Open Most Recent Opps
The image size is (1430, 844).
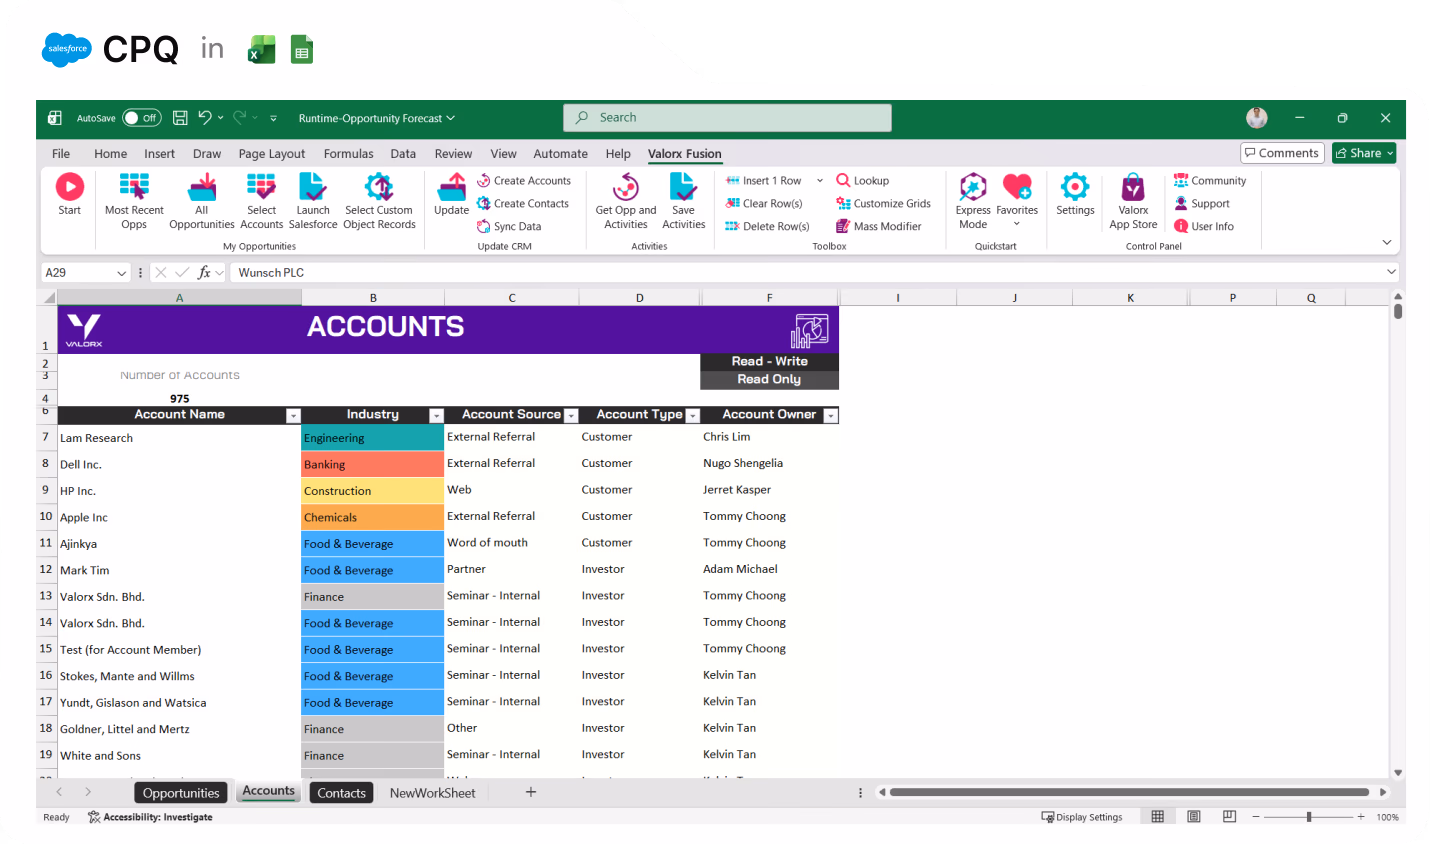click(x=133, y=197)
